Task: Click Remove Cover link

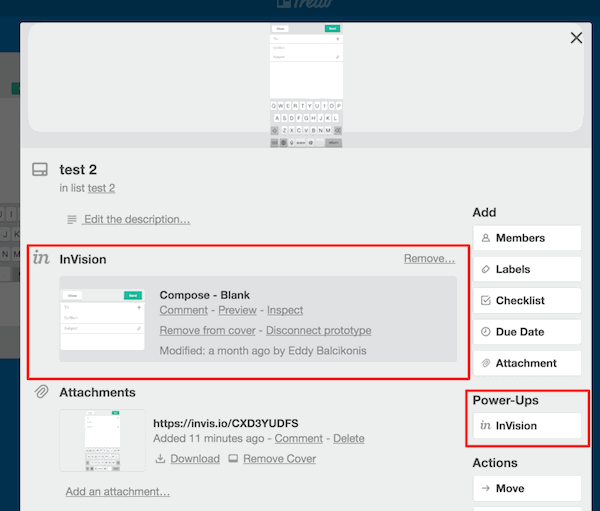Action: click(279, 459)
